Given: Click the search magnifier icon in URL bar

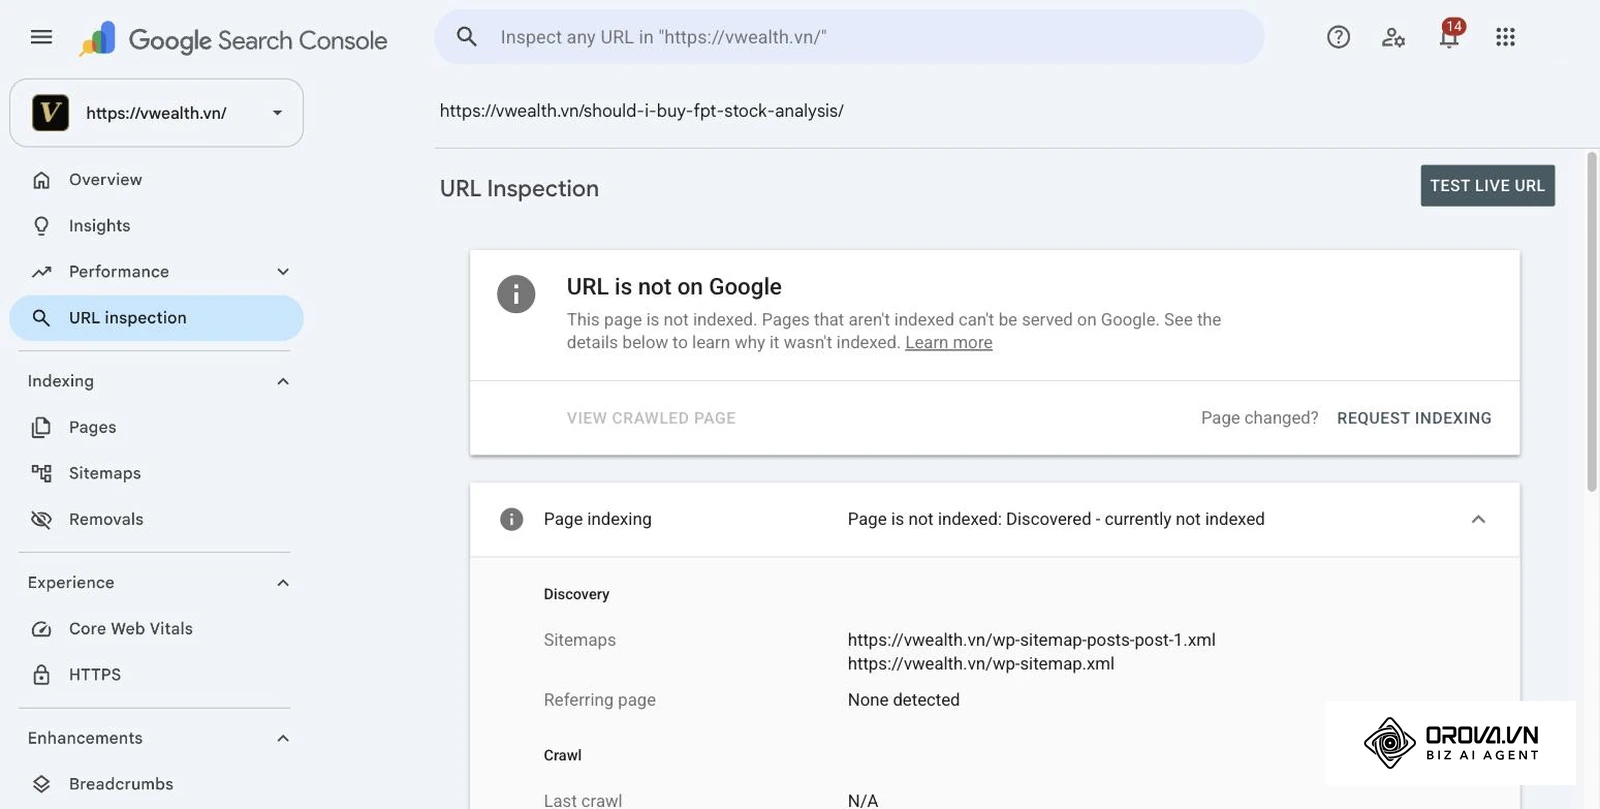Looking at the screenshot, I should (x=466, y=37).
